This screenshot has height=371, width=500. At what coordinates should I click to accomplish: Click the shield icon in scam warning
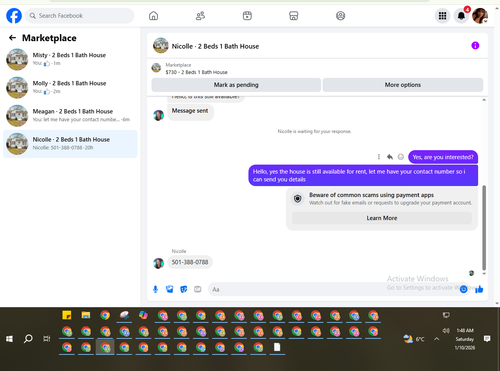297,199
